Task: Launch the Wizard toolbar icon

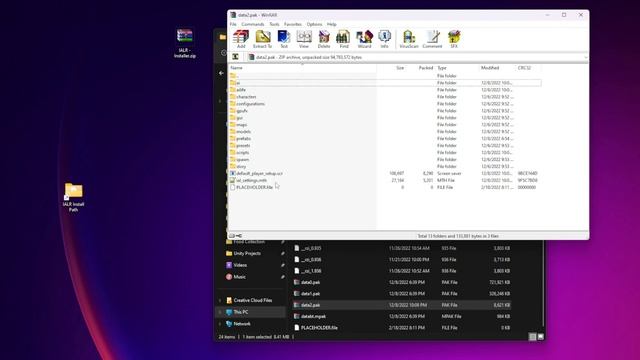Action: pyautogui.click(x=364, y=39)
